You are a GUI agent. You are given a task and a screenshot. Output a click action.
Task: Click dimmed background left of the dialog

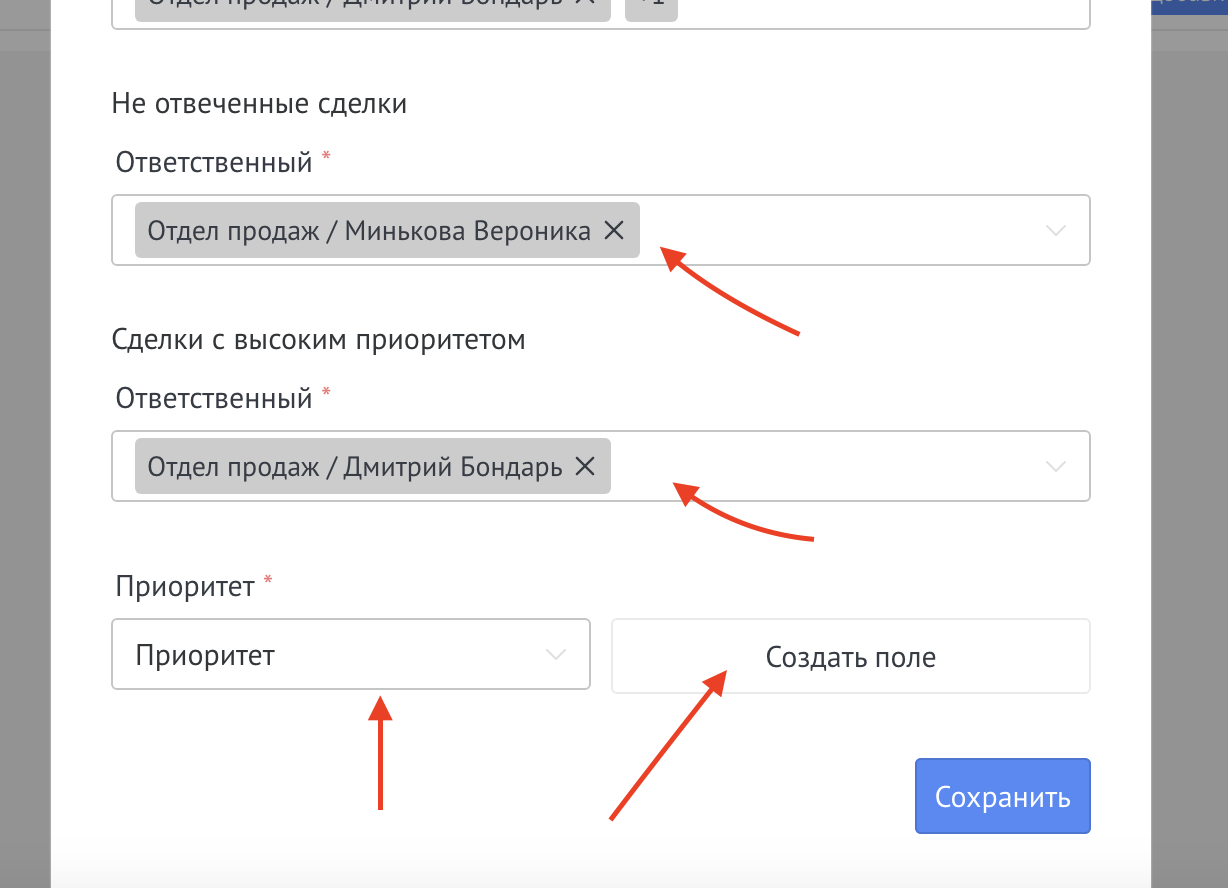click(x=25, y=450)
